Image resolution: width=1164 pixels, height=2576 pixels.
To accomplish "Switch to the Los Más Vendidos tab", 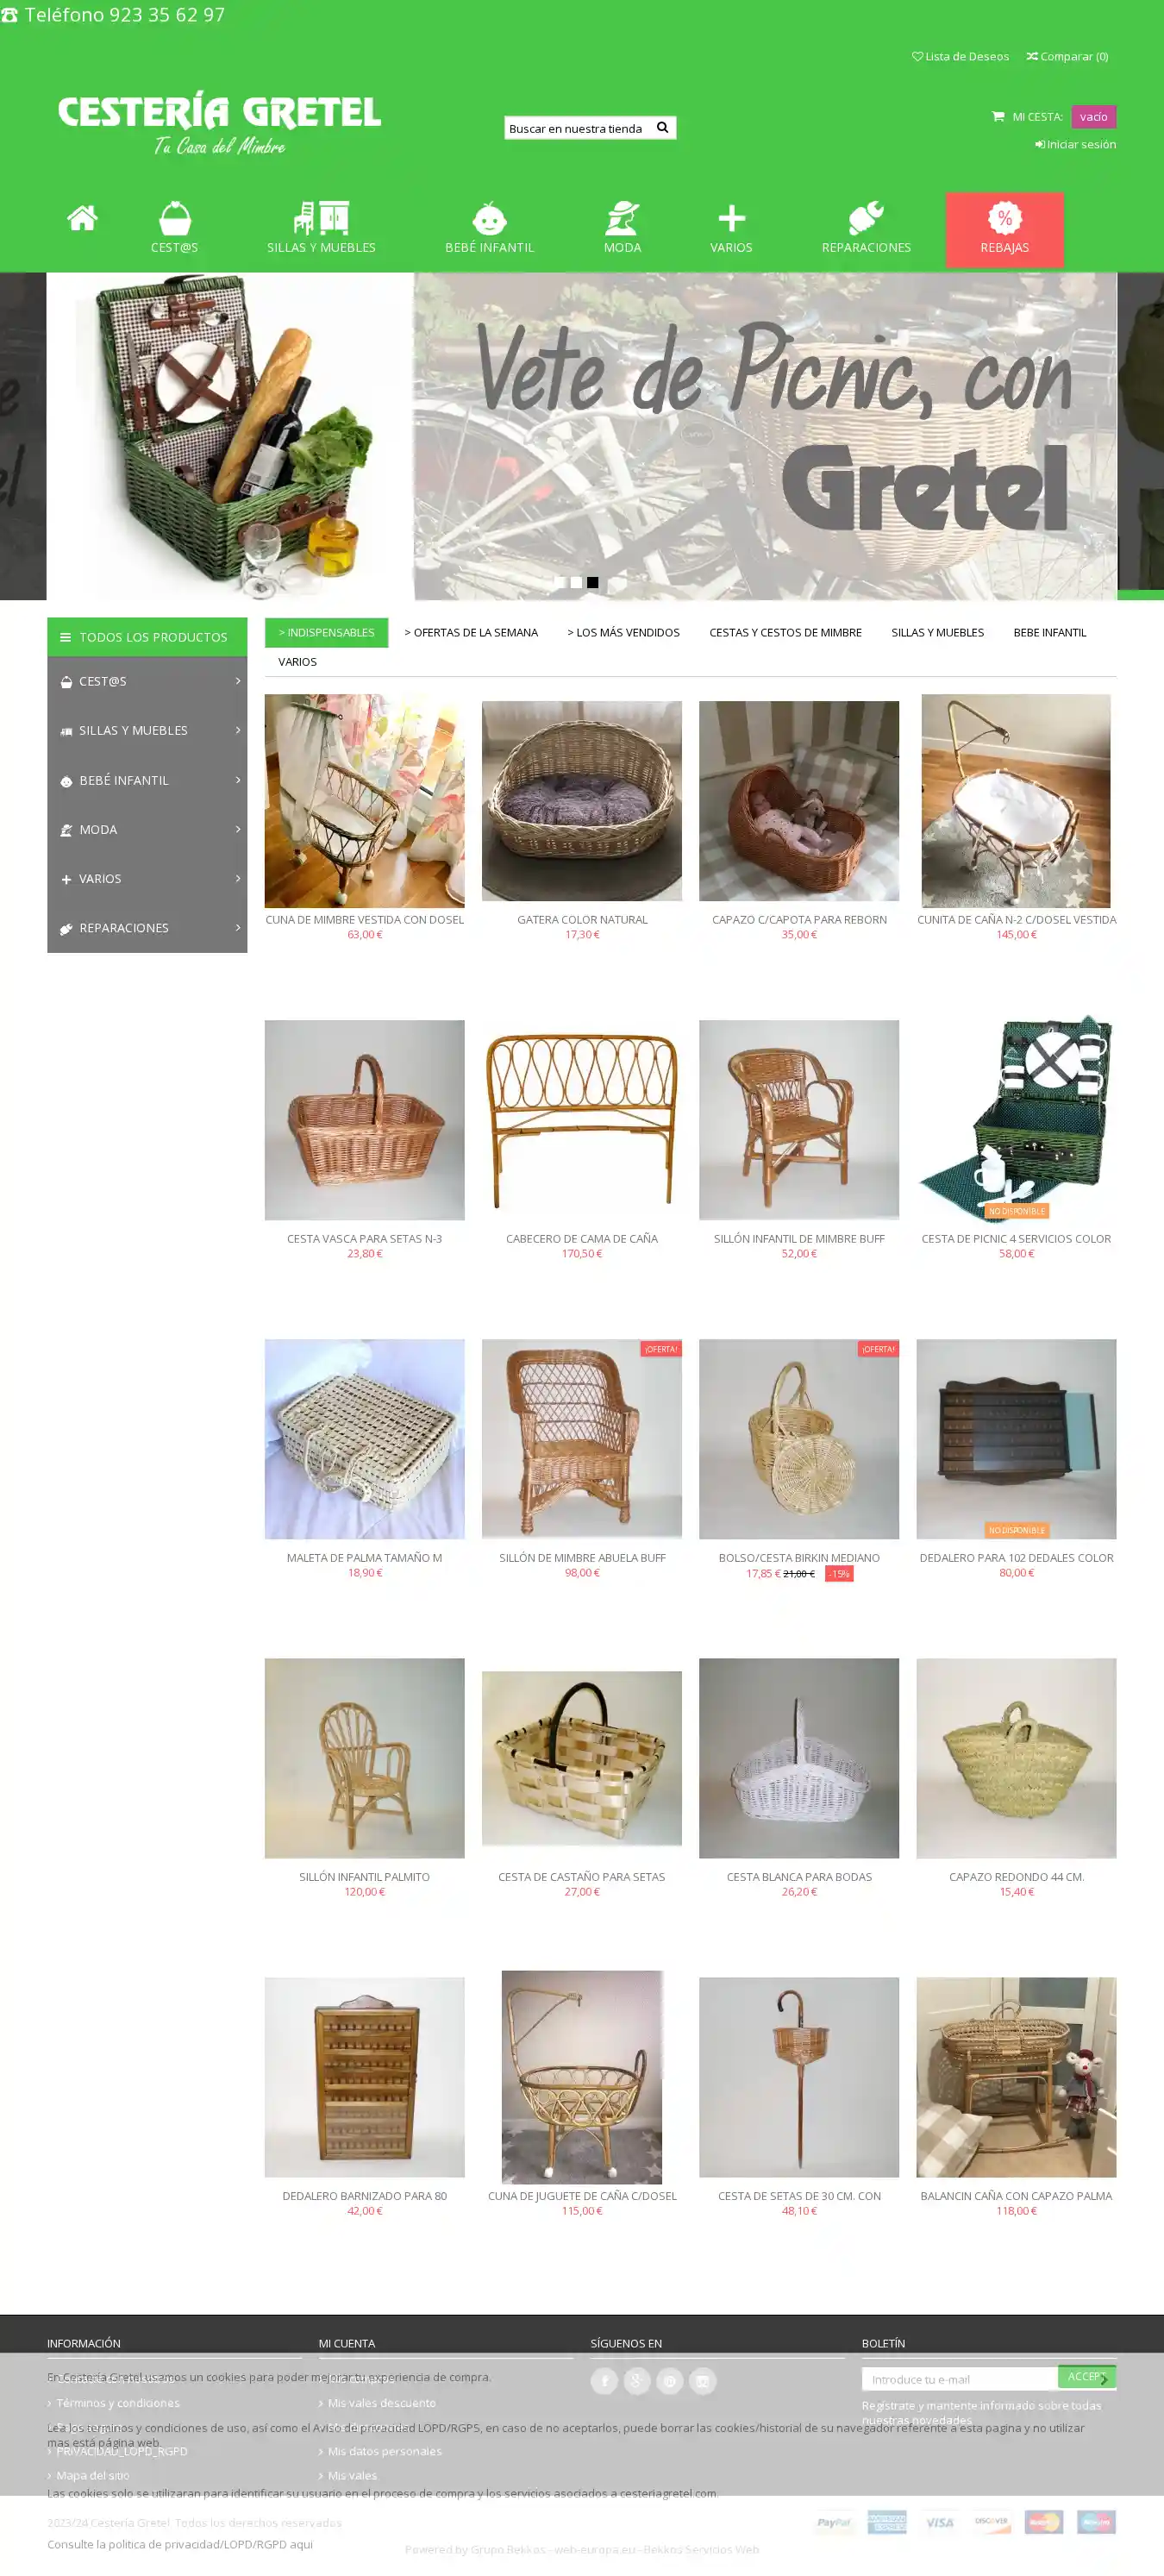I will click(623, 632).
